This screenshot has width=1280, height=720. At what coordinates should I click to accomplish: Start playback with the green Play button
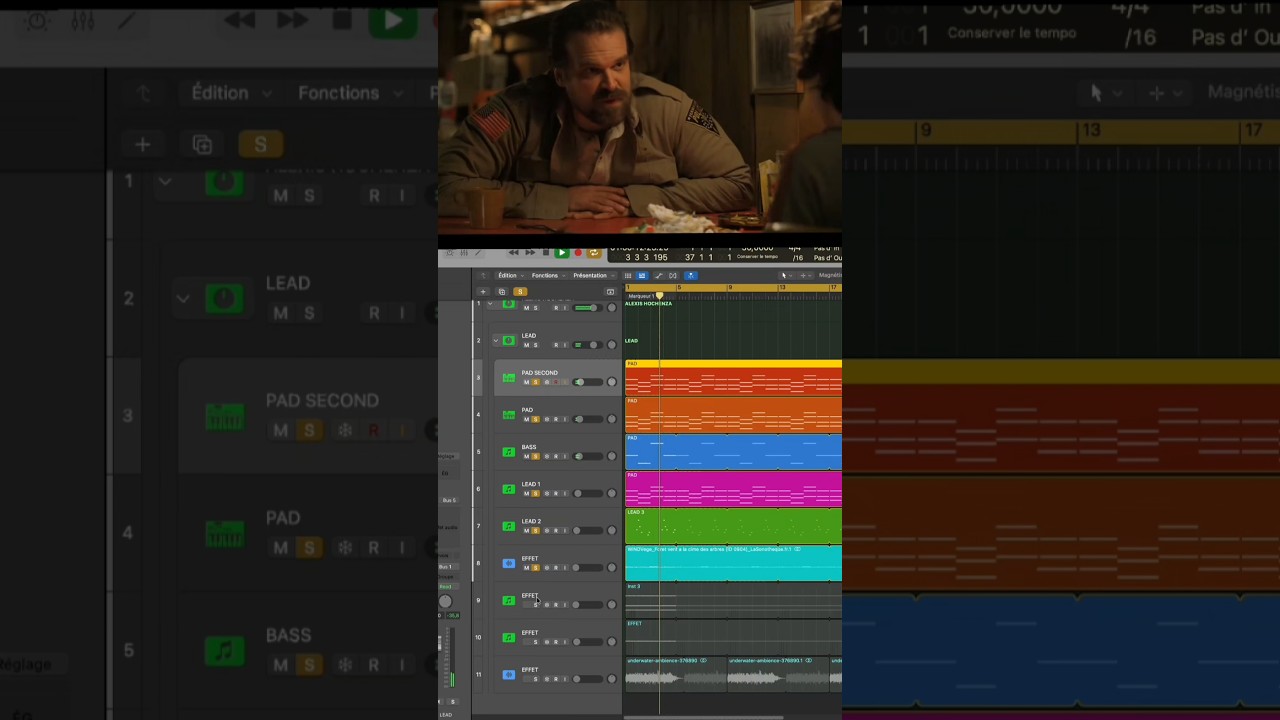562,253
